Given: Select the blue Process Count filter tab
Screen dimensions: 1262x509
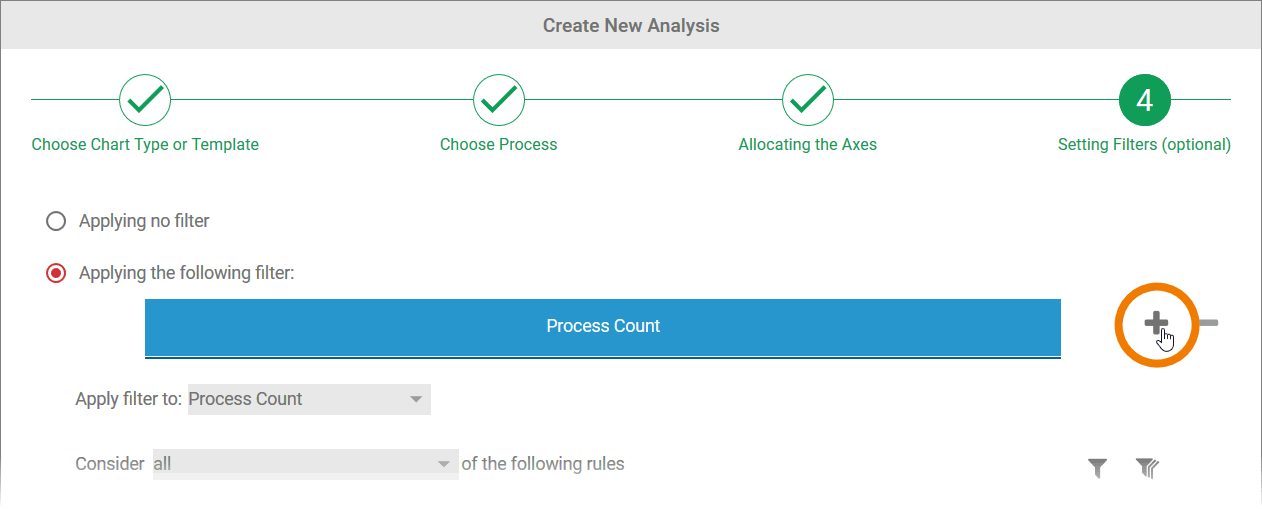Looking at the screenshot, I should point(602,326).
